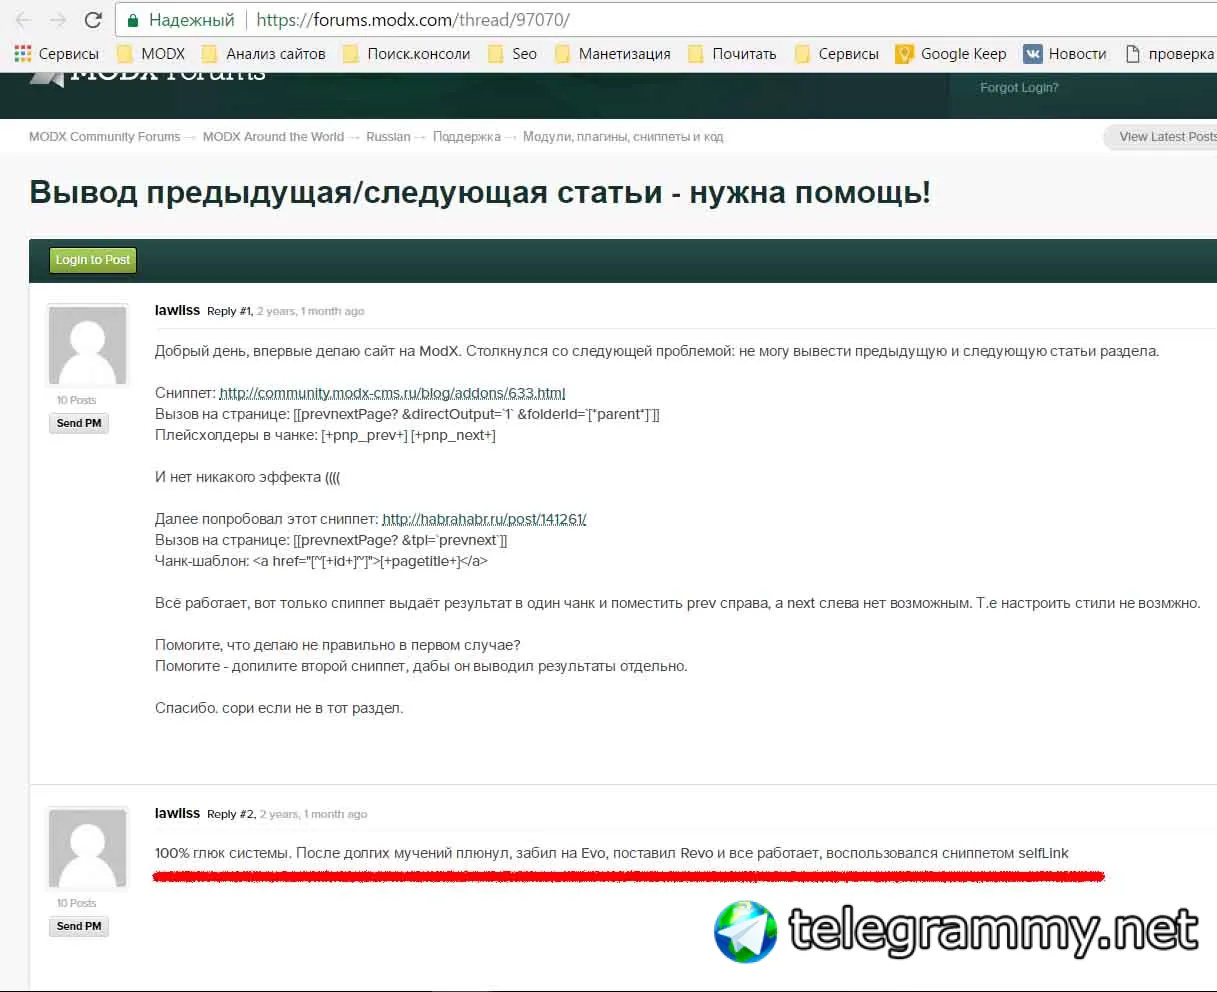The image size is (1217, 992).
Task: Open the second Сервисы bookmark folder
Action: click(837, 54)
